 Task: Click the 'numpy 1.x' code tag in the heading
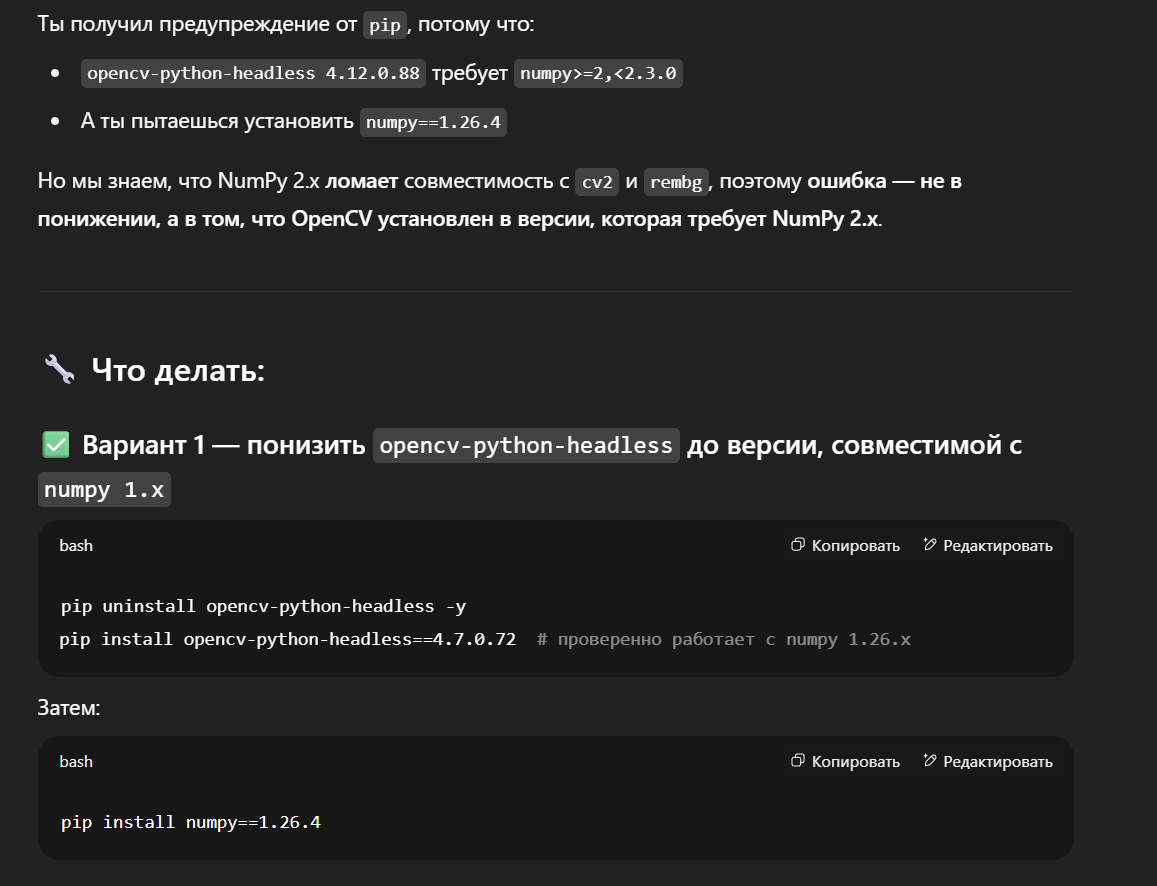pyautogui.click(x=104, y=490)
